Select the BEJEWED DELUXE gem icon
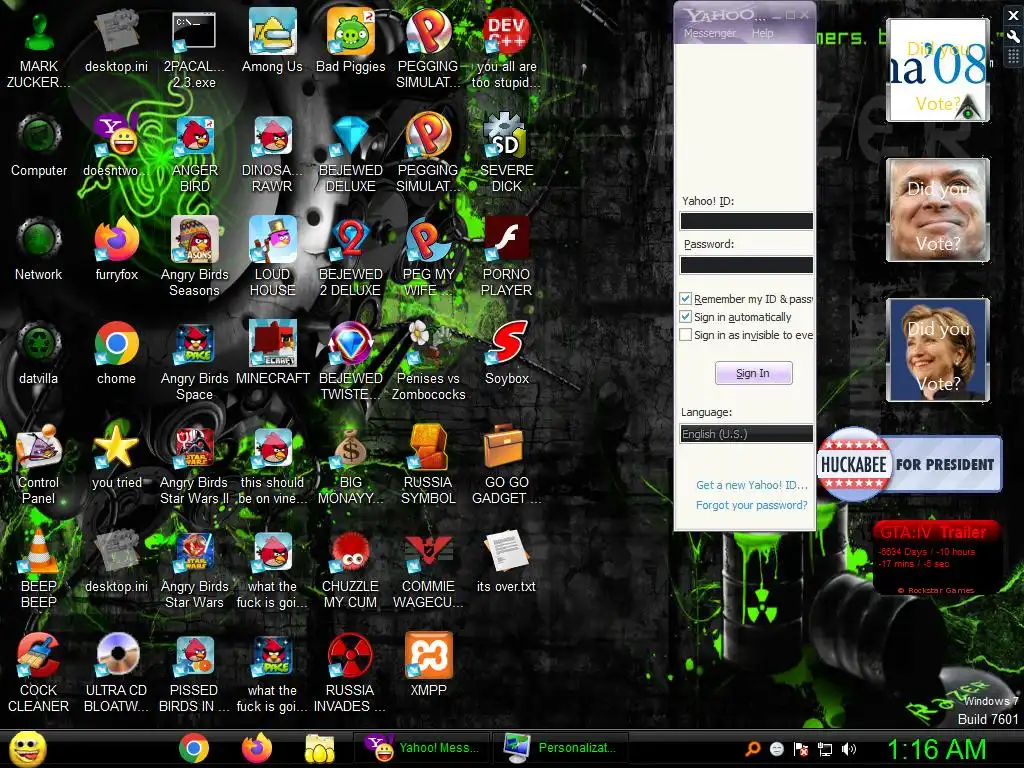Image resolution: width=1024 pixels, height=768 pixels. pyautogui.click(x=351, y=153)
